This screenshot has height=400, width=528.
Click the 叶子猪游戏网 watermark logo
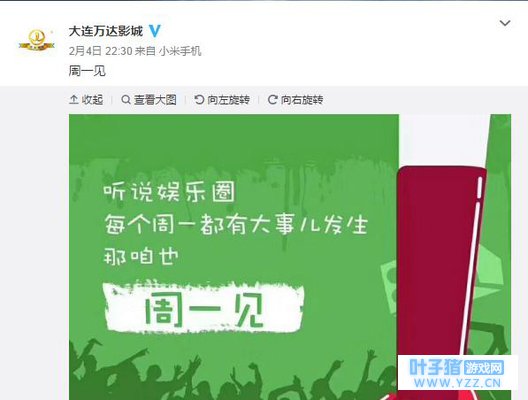(x=457, y=366)
